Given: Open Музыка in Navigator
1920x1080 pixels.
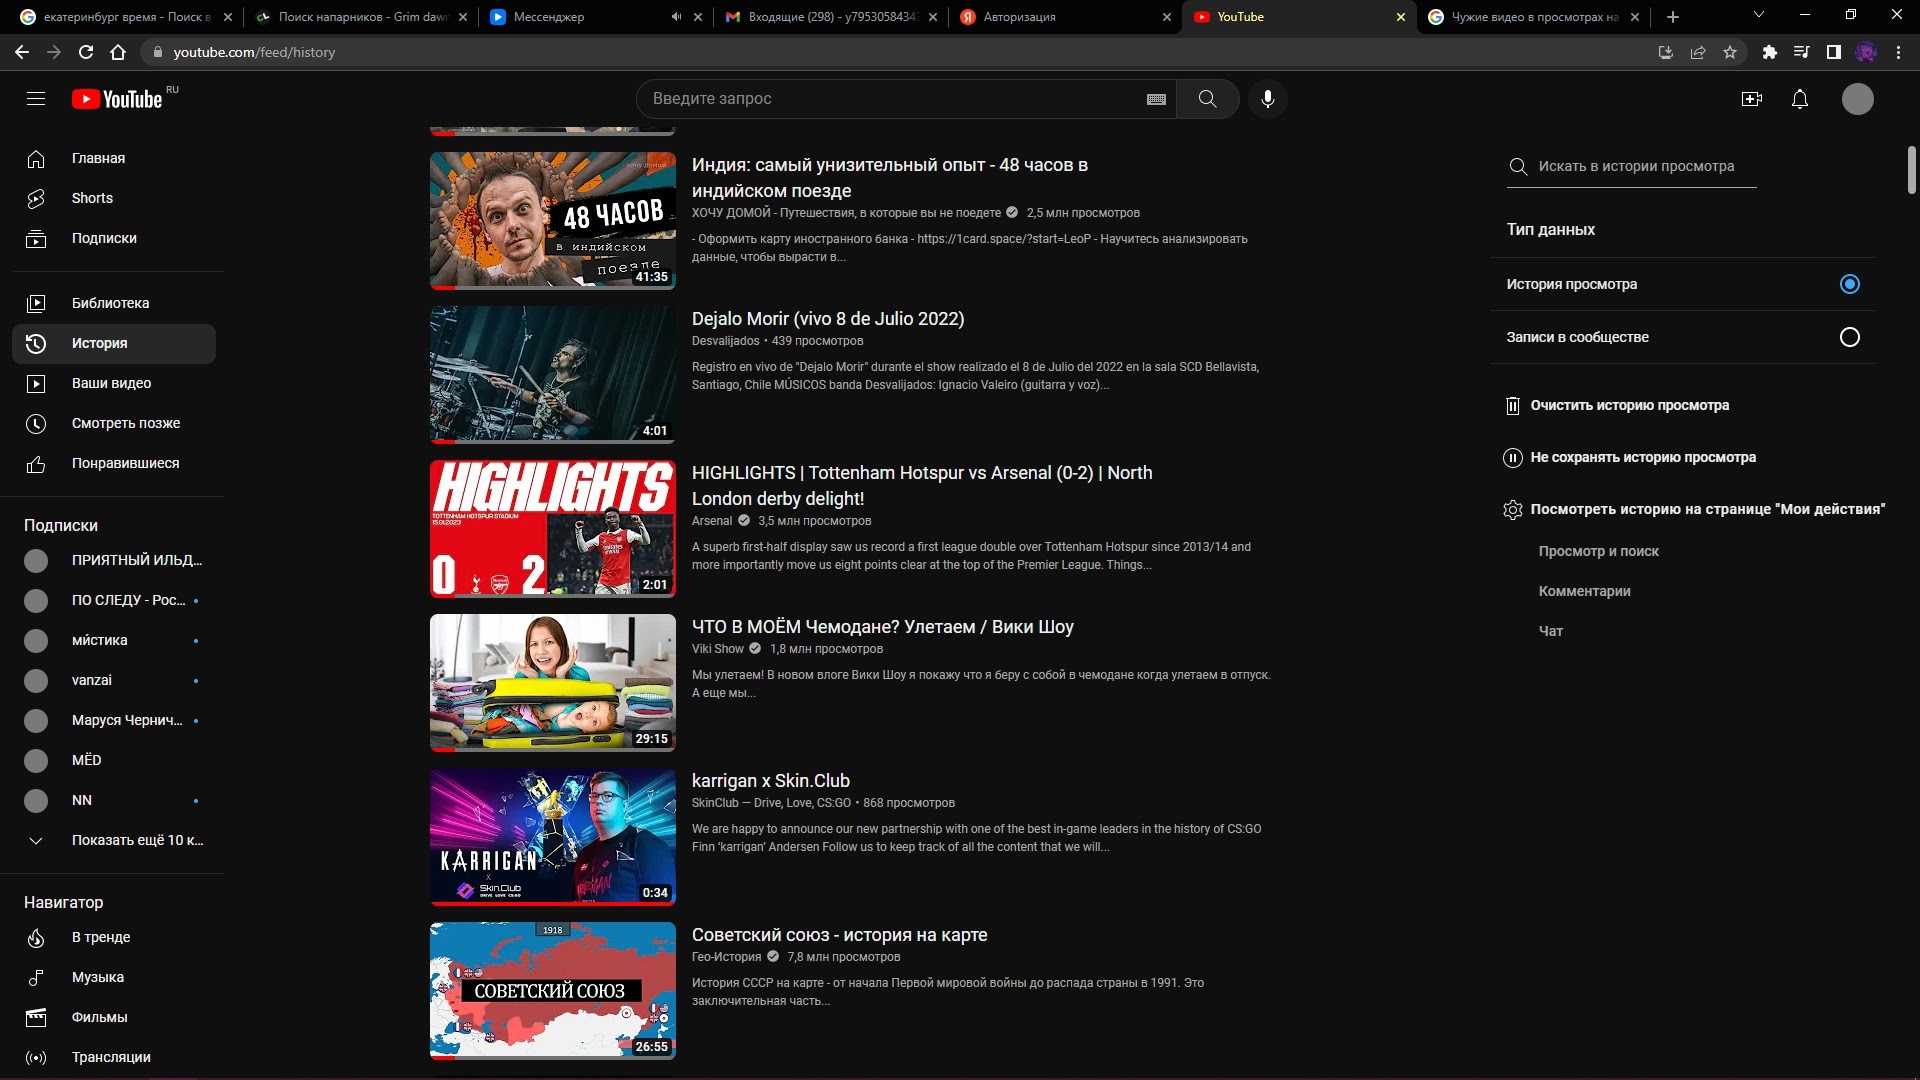Looking at the screenshot, I should (x=114, y=977).
